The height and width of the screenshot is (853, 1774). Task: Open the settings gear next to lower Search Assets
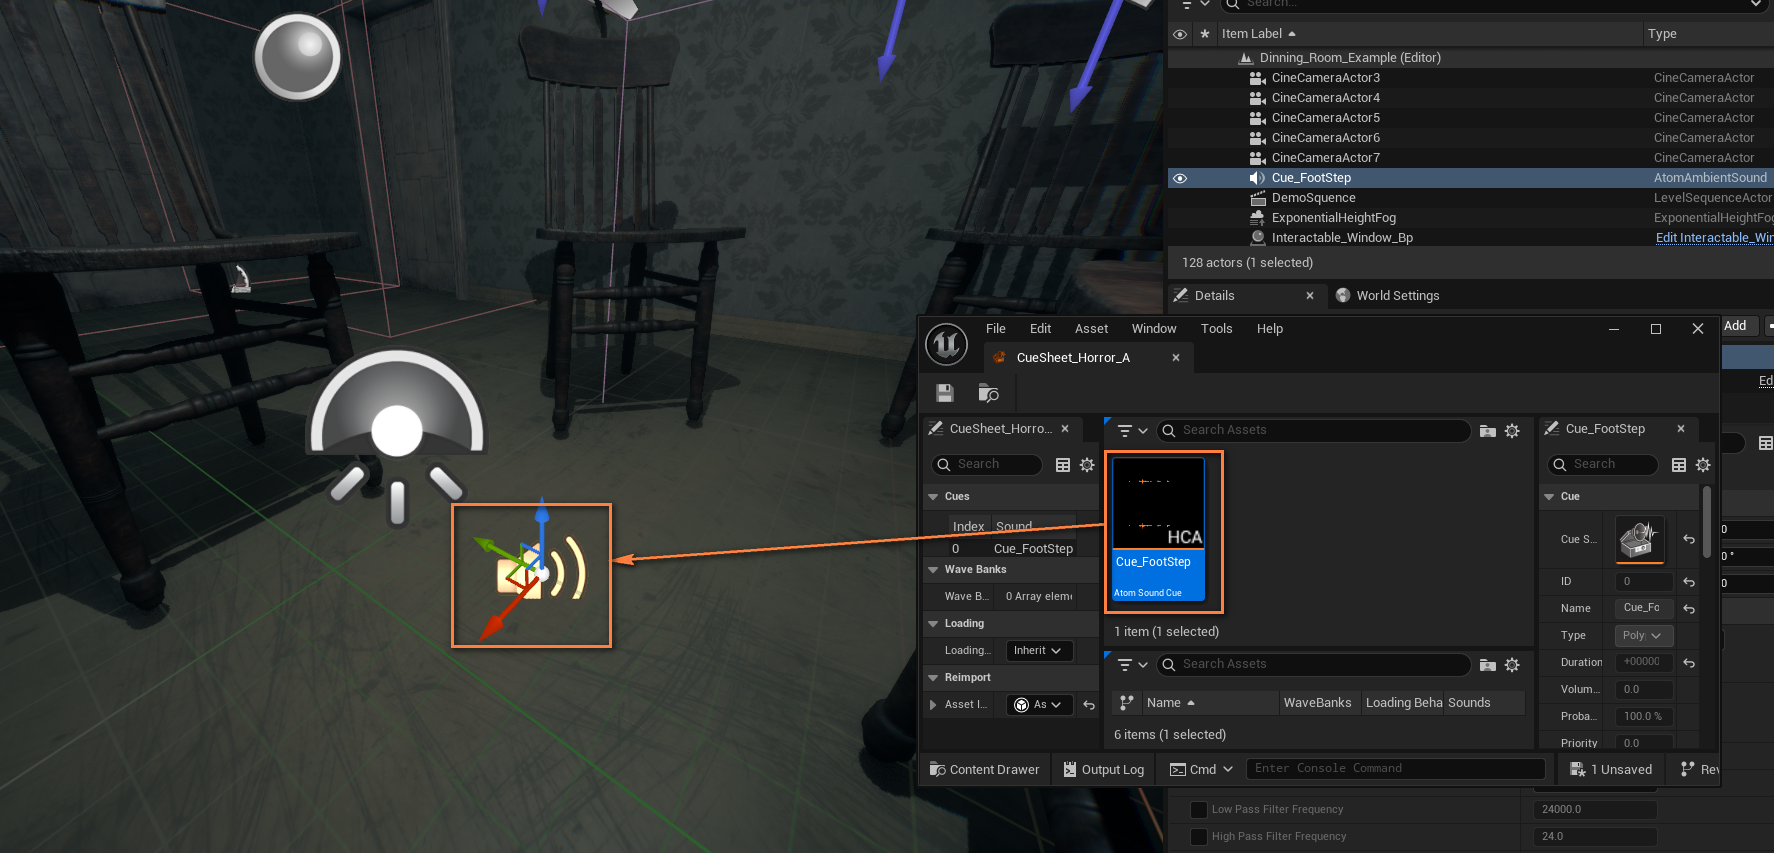(x=1512, y=665)
